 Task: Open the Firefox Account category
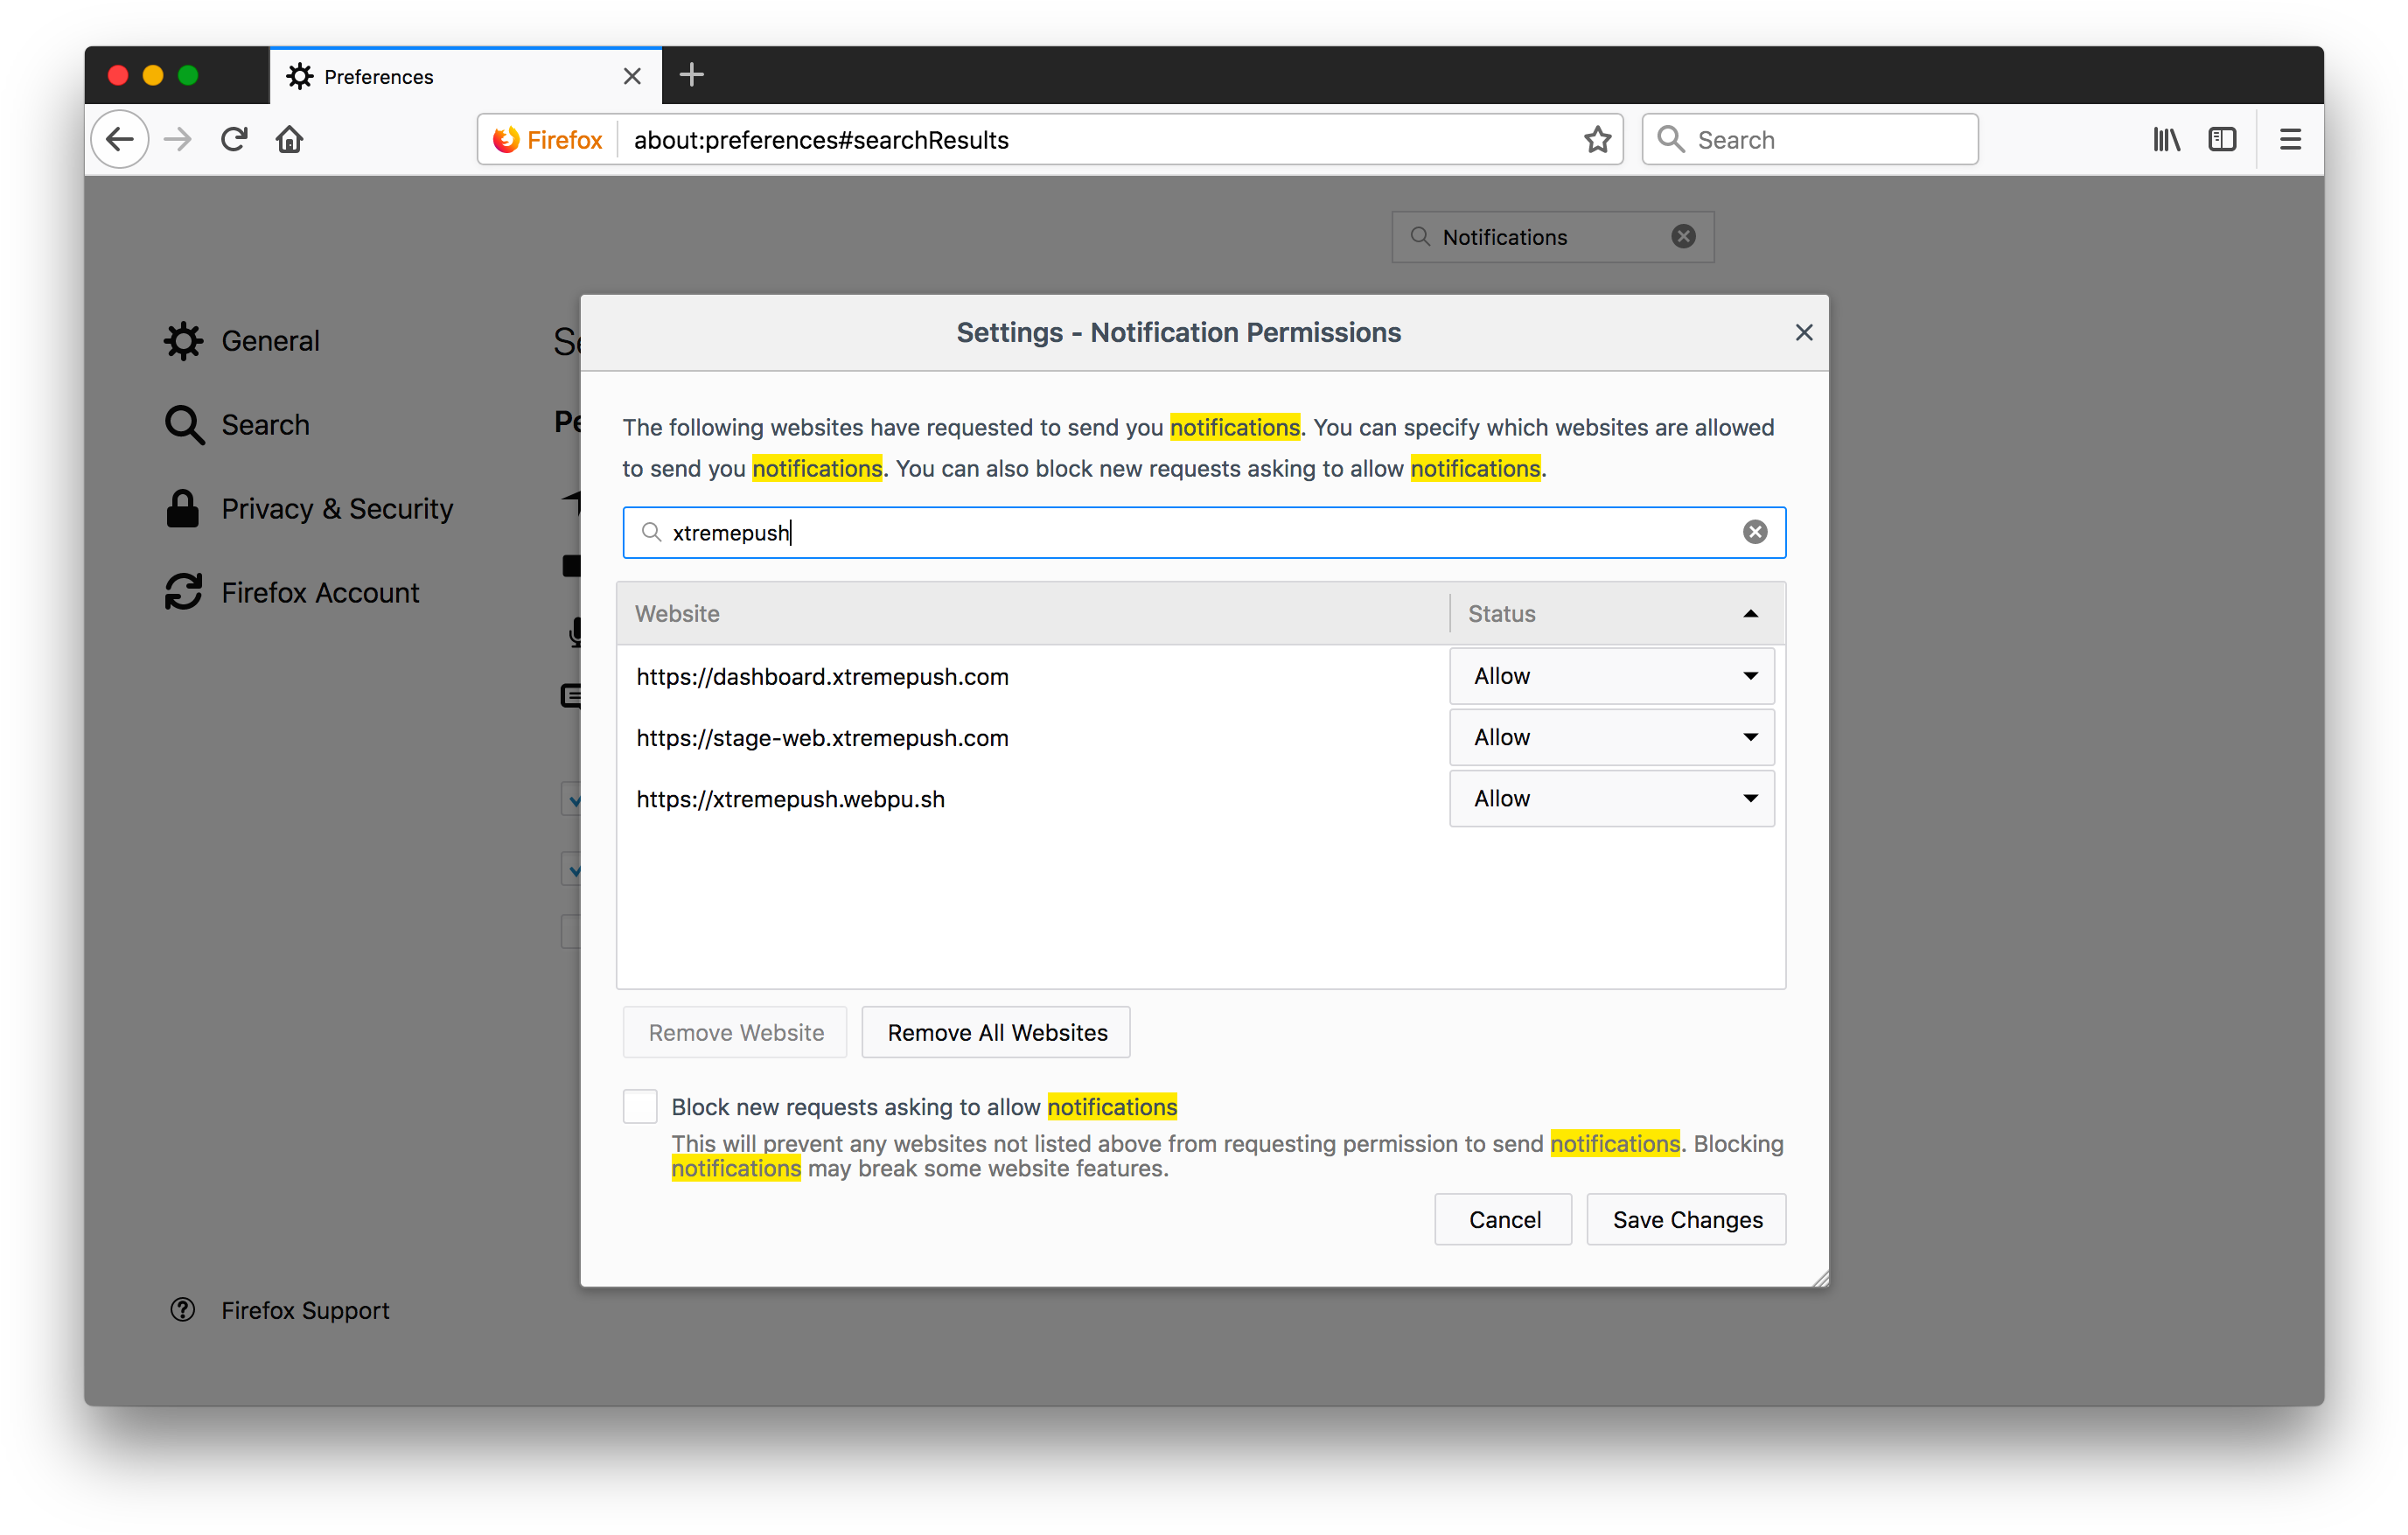coord(292,593)
